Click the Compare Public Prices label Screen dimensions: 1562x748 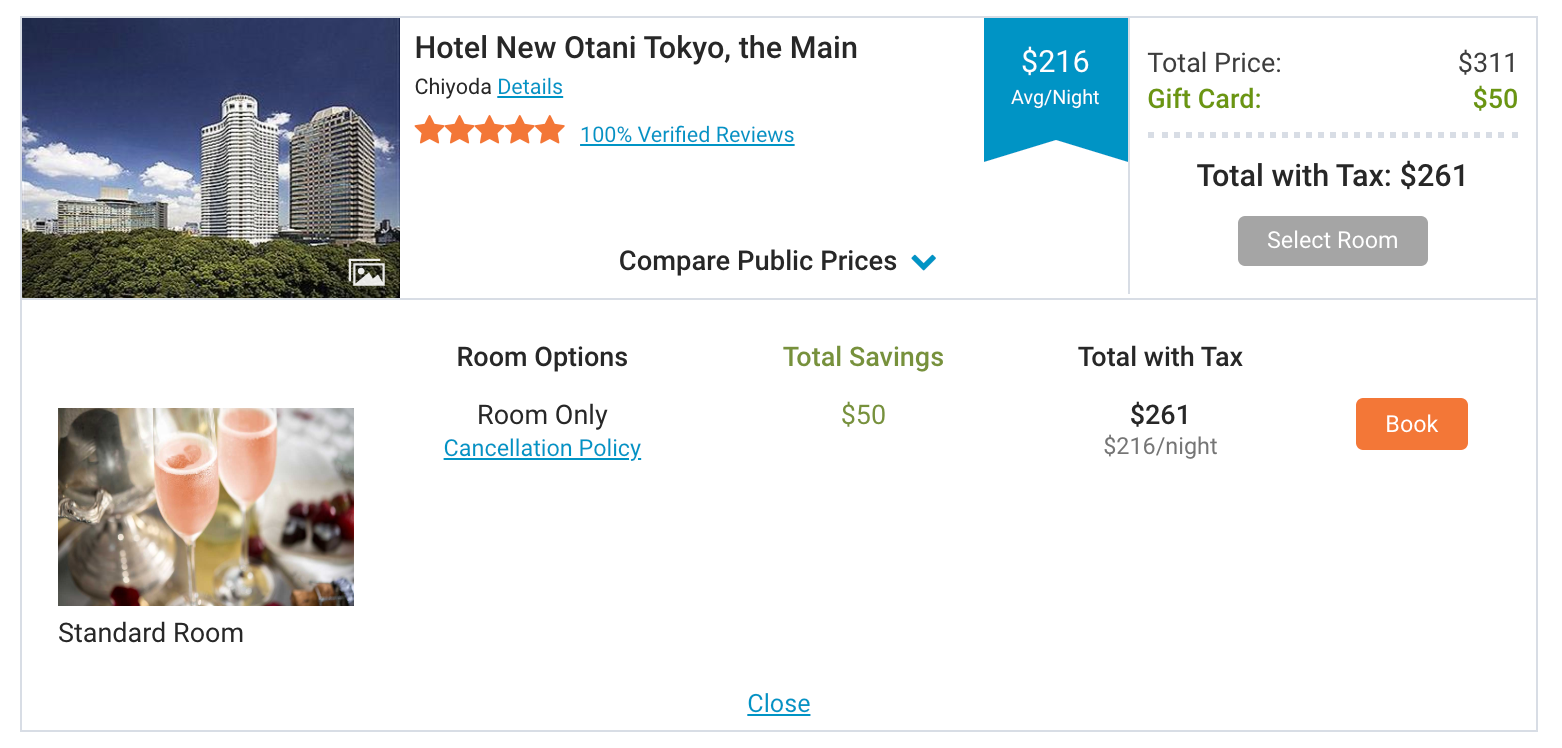(757, 261)
